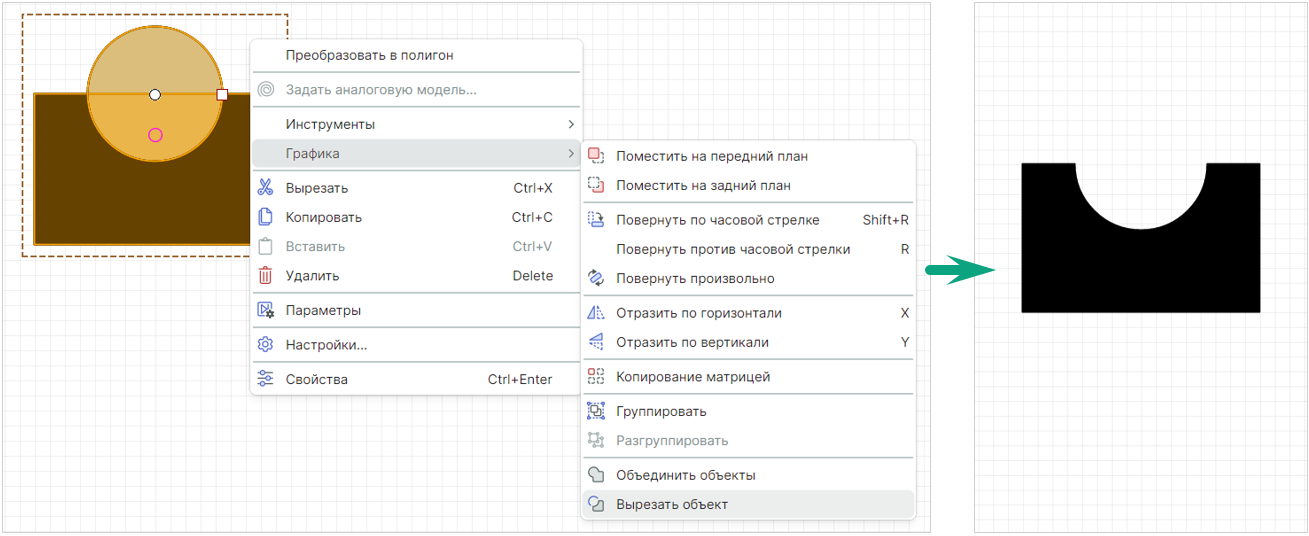The width and height of the screenshot is (1309, 536).
Task: Expand the Инструменты submenu arrow
Action: coord(571,125)
